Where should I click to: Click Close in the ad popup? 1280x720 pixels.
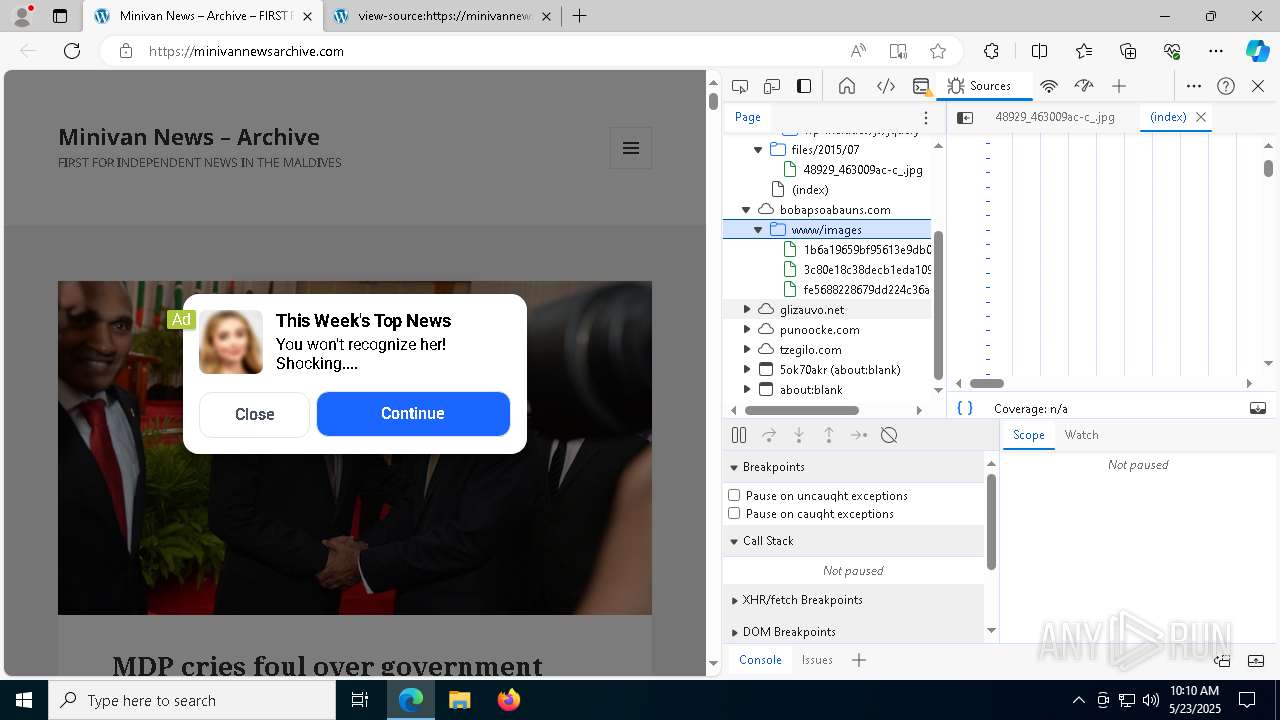click(x=255, y=414)
